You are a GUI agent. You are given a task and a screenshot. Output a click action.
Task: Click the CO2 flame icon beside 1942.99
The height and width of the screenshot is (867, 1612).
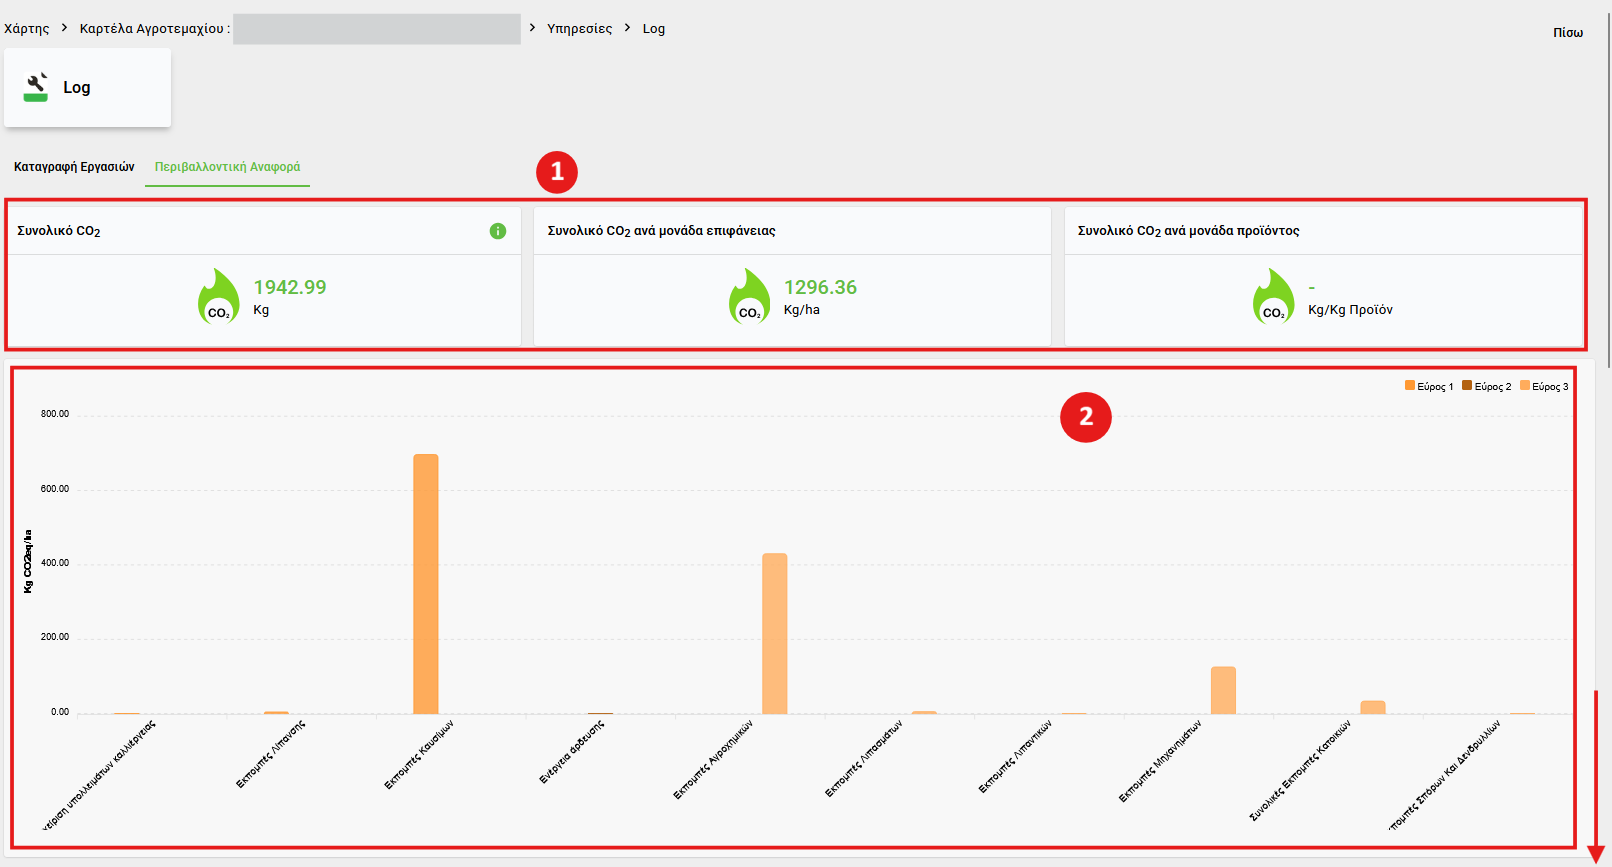click(218, 297)
